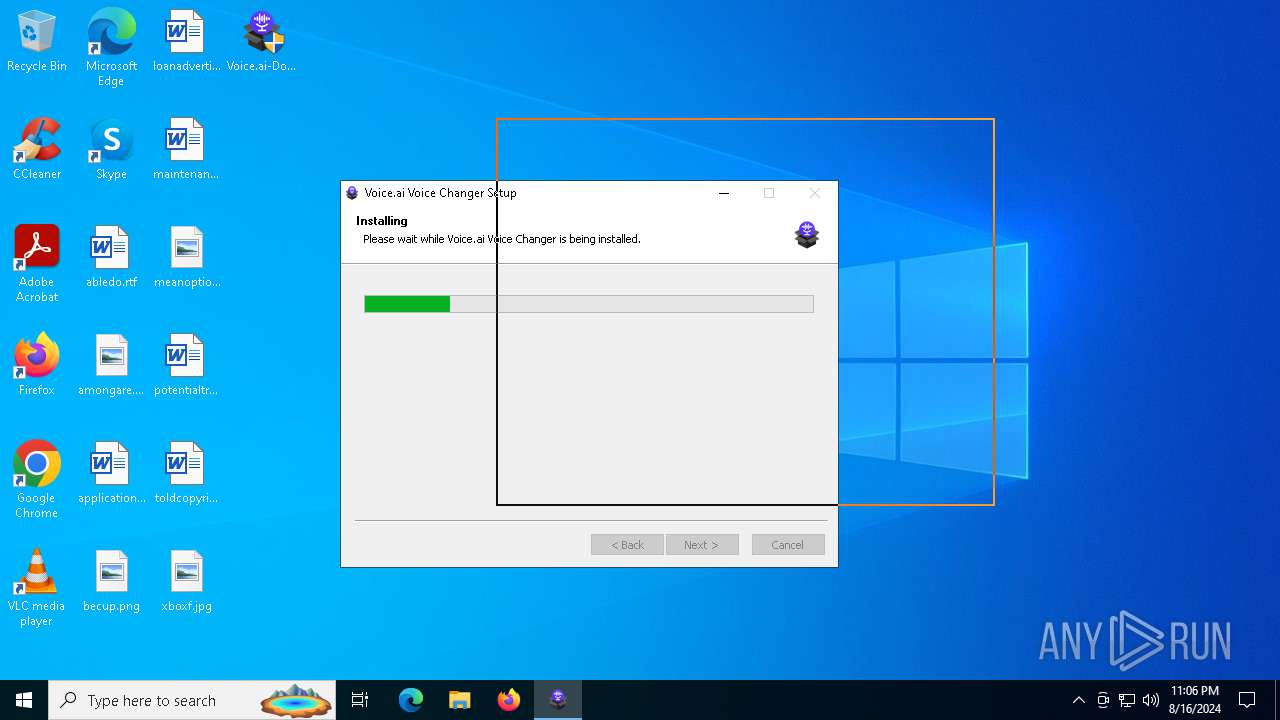Open the Windows Start menu

pyautogui.click(x=24, y=700)
